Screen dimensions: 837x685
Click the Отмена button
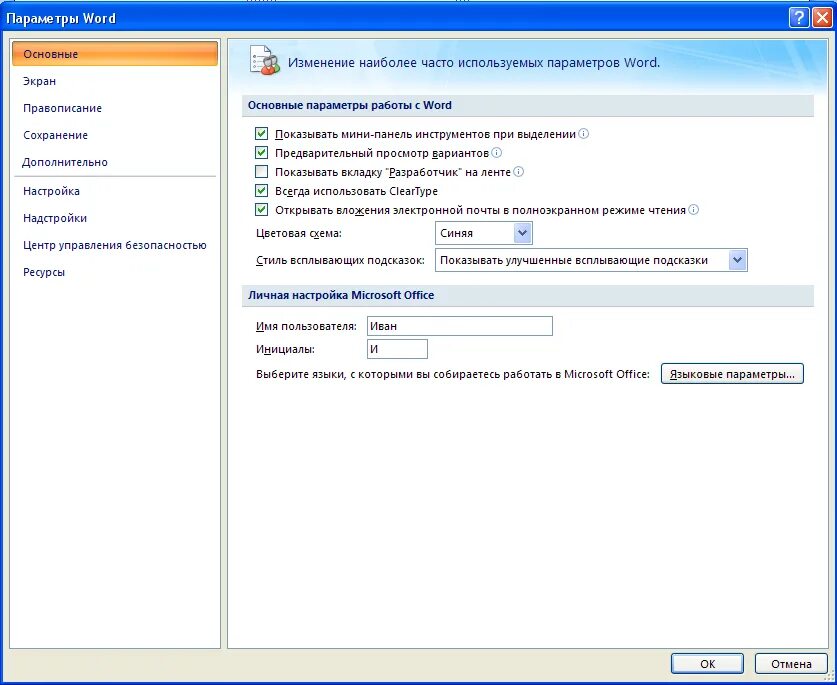[x=791, y=664]
